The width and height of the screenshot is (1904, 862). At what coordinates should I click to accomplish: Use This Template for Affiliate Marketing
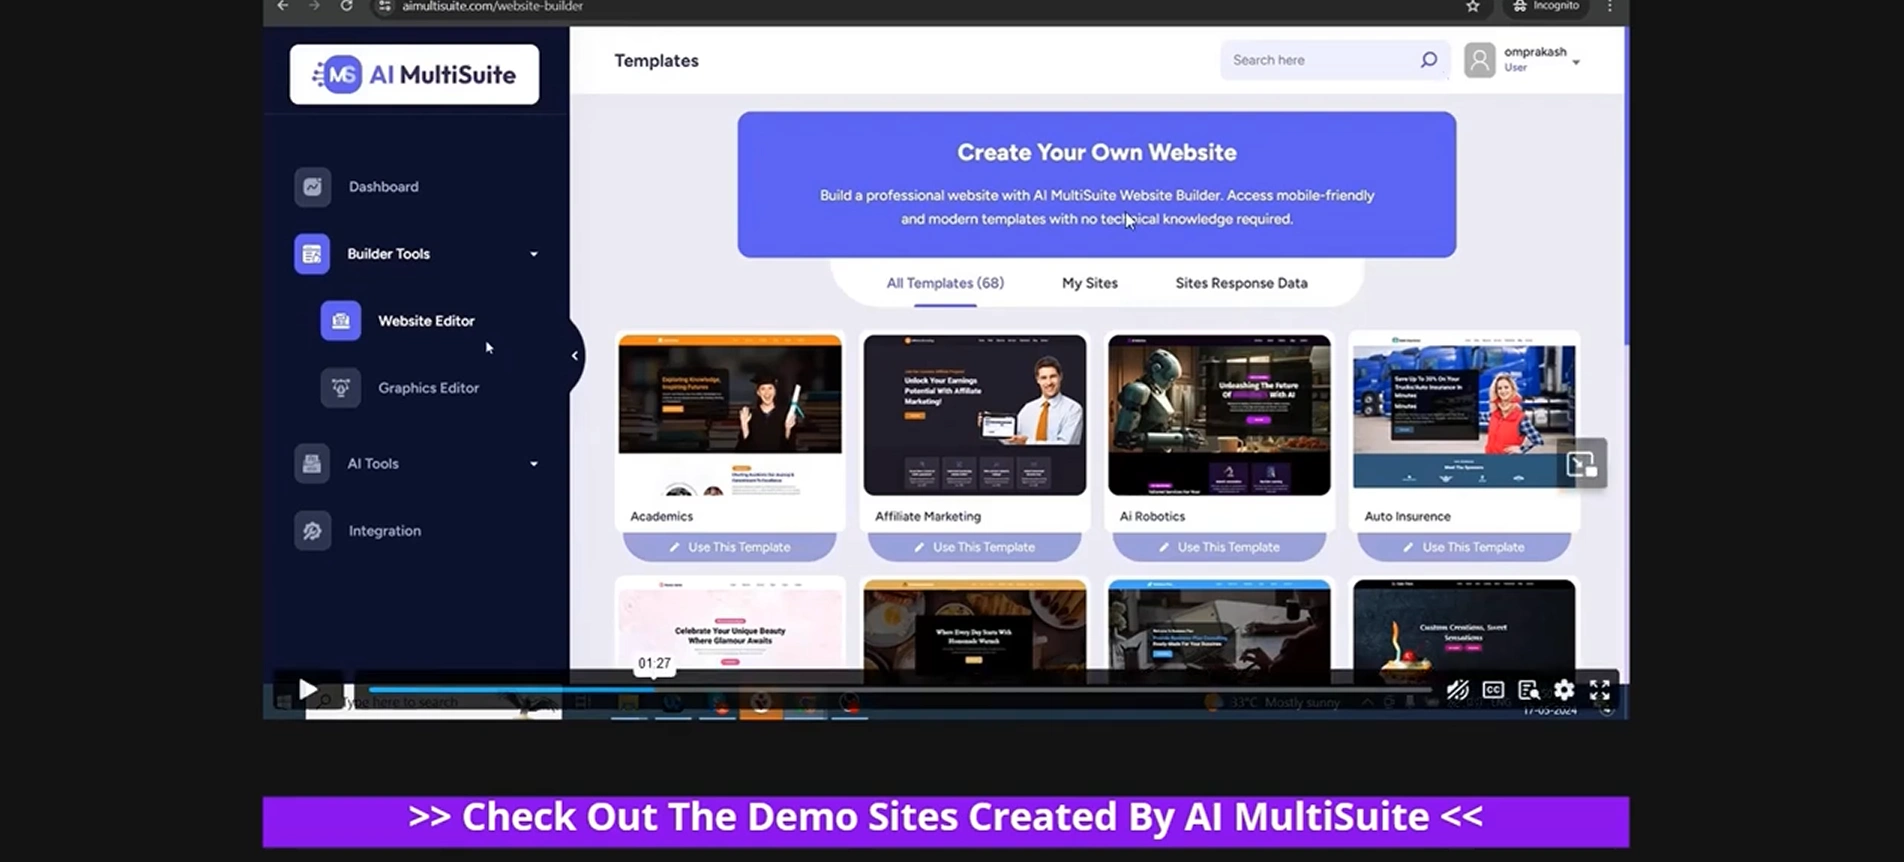pyautogui.click(x=974, y=547)
